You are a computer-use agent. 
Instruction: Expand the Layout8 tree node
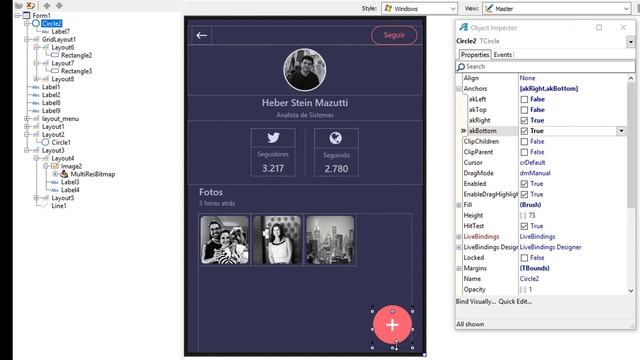[x=36, y=79]
